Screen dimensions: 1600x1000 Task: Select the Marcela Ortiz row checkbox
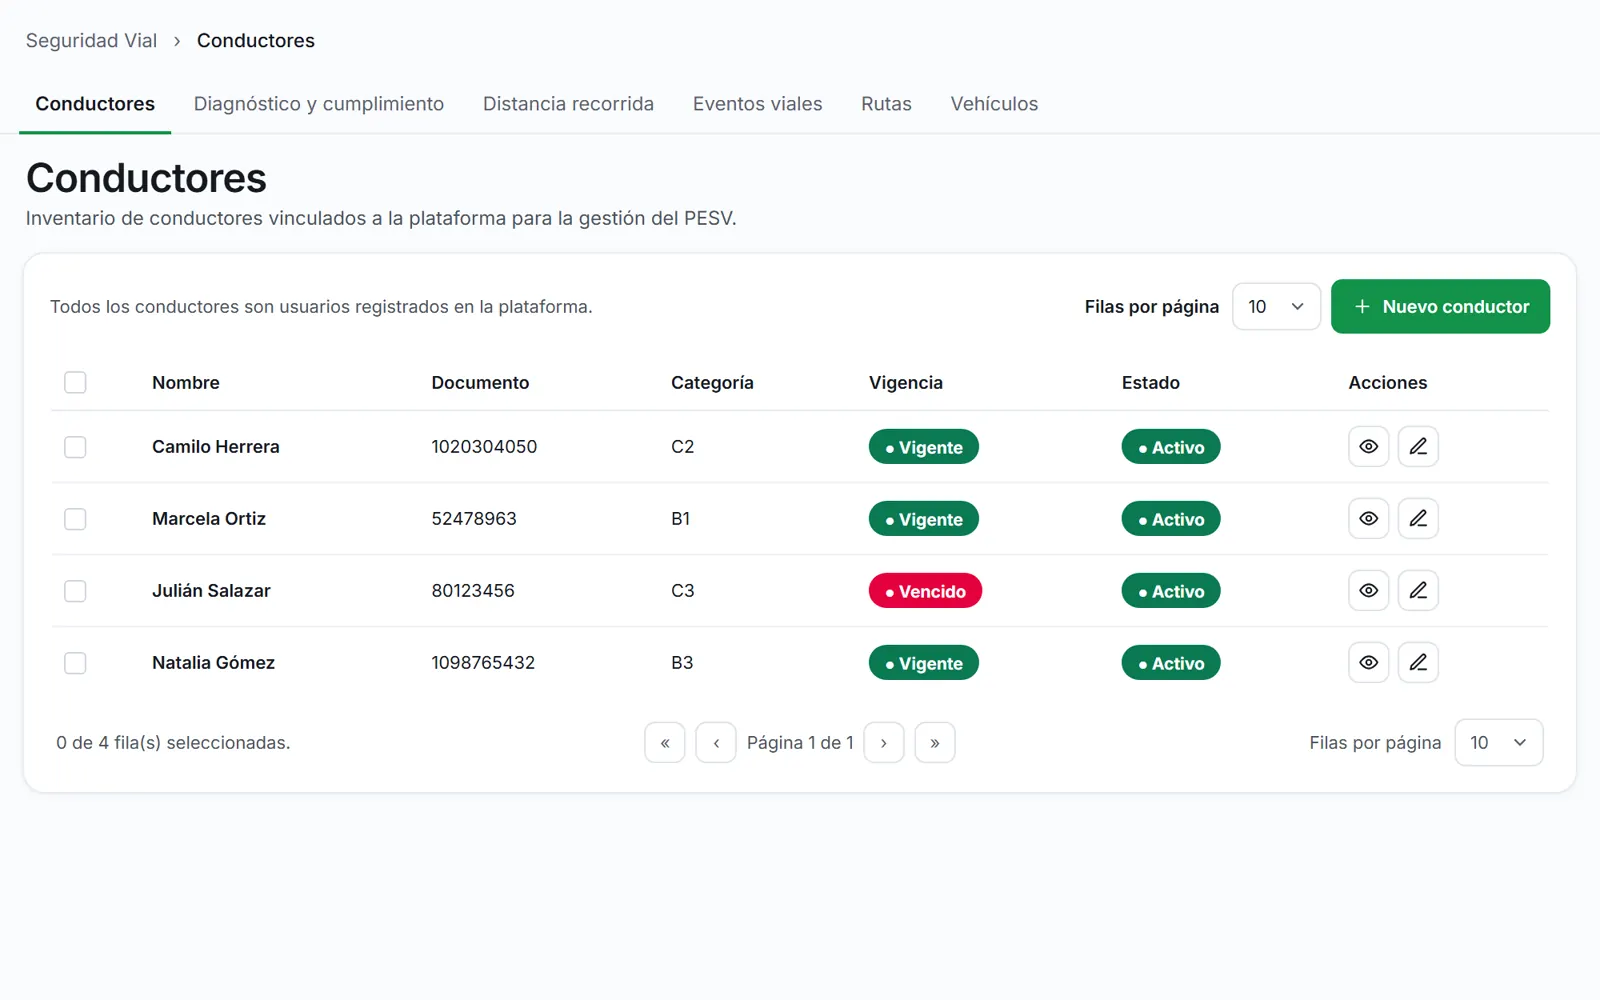pyautogui.click(x=75, y=519)
